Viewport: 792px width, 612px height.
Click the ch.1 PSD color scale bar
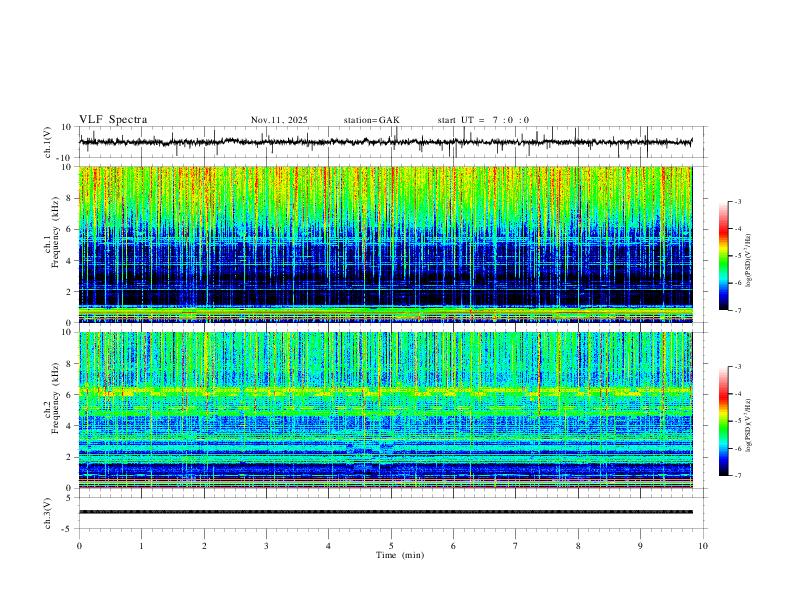723,256
